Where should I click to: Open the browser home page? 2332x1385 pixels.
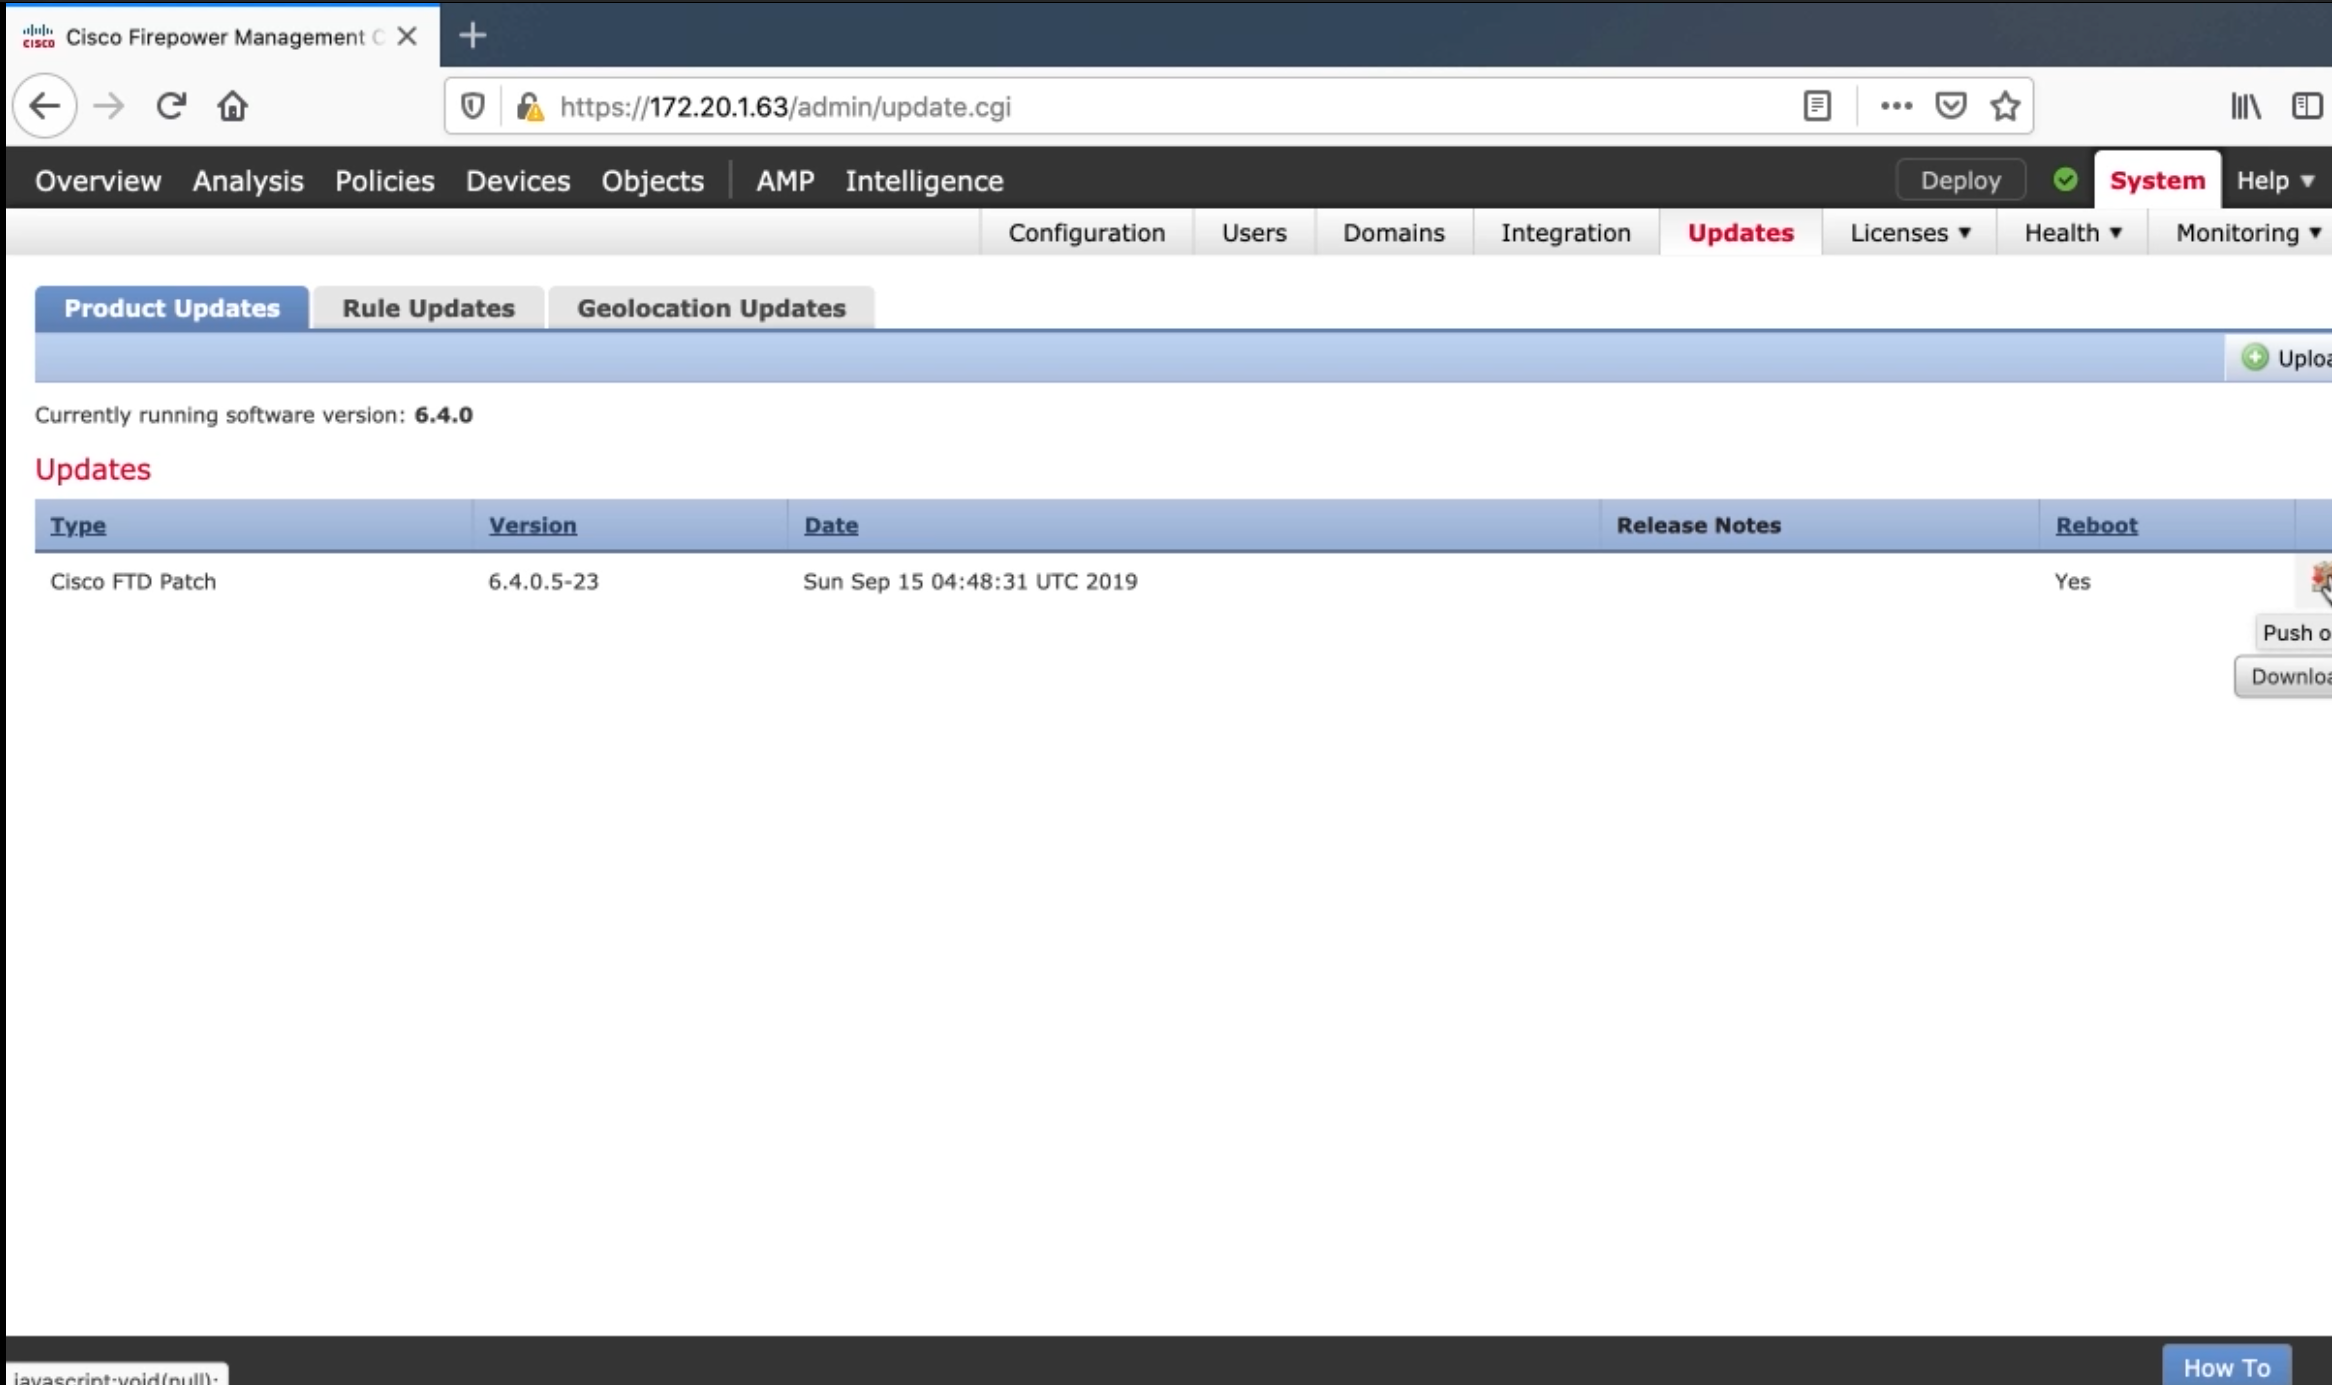[233, 106]
